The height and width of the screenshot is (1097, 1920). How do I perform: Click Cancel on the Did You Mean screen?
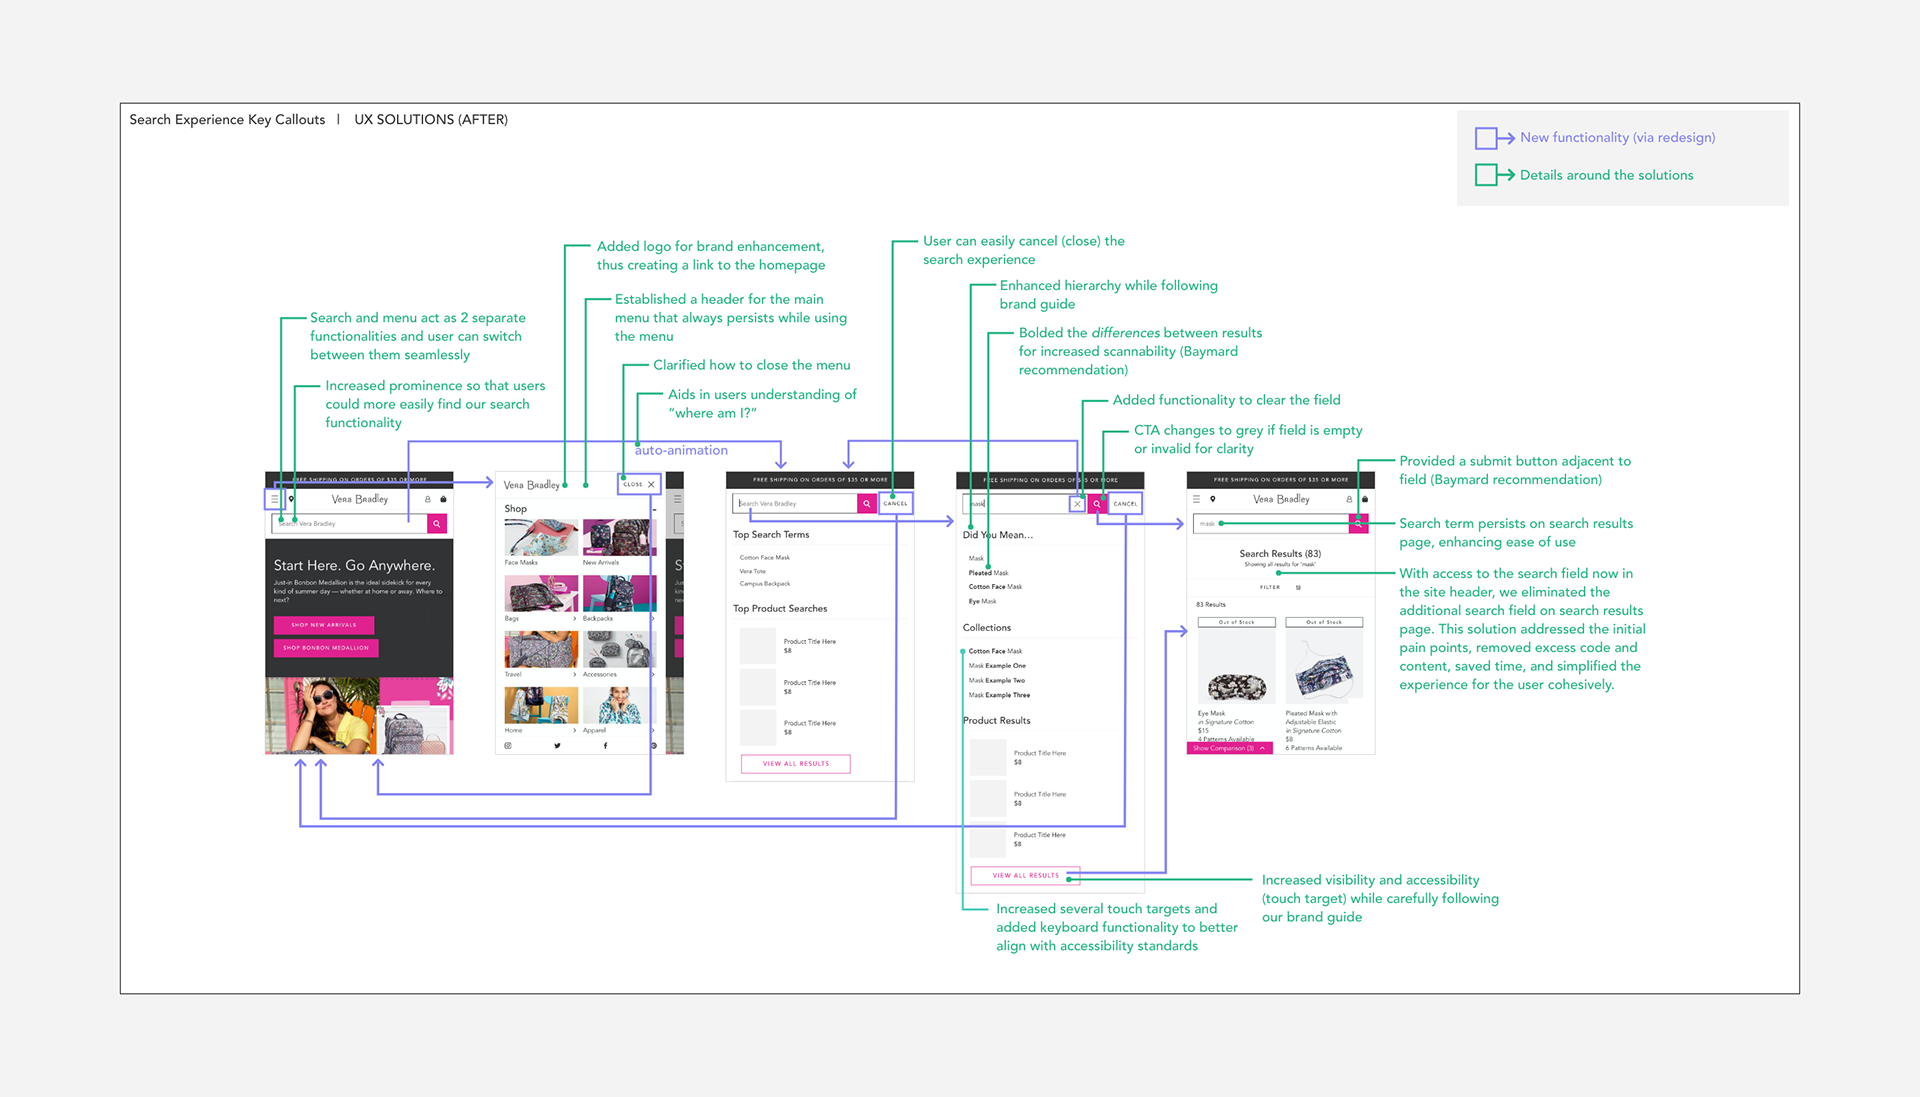tap(1126, 504)
